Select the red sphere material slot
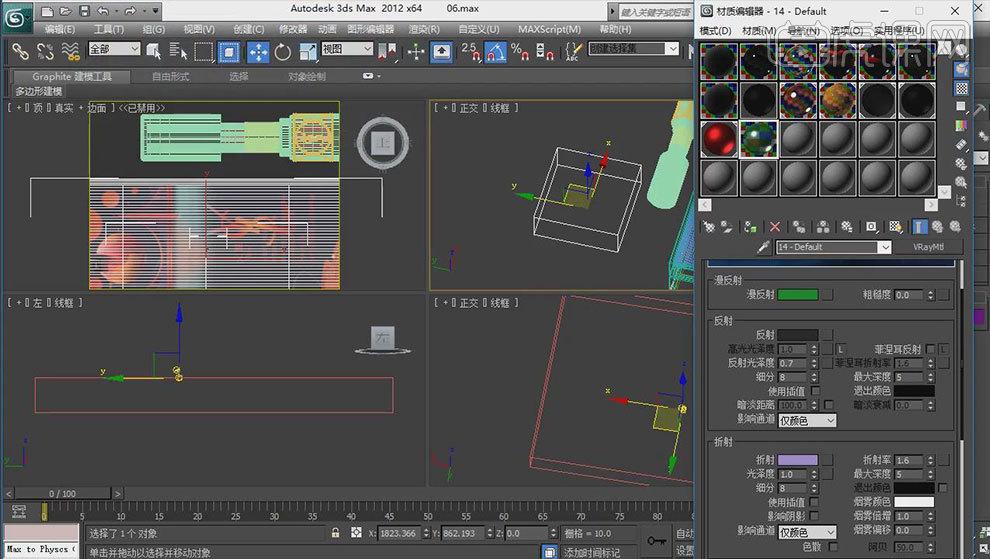The width and height of the screenshot is (990, 559). 719,139
